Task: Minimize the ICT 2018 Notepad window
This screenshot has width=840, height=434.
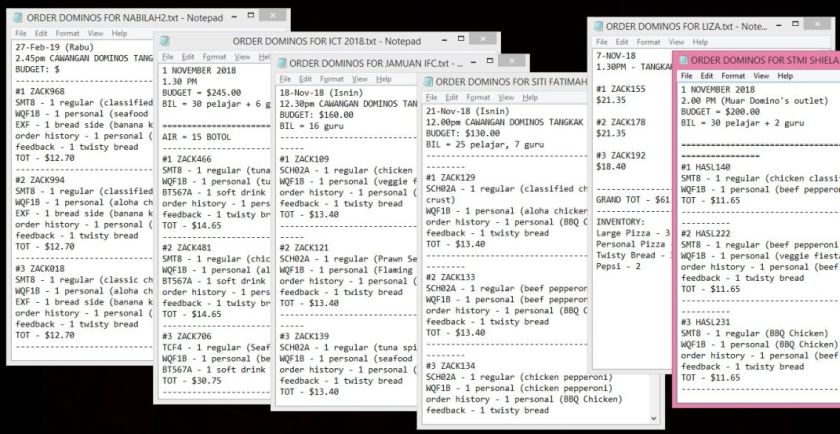Action: click(x=444, y=39)
